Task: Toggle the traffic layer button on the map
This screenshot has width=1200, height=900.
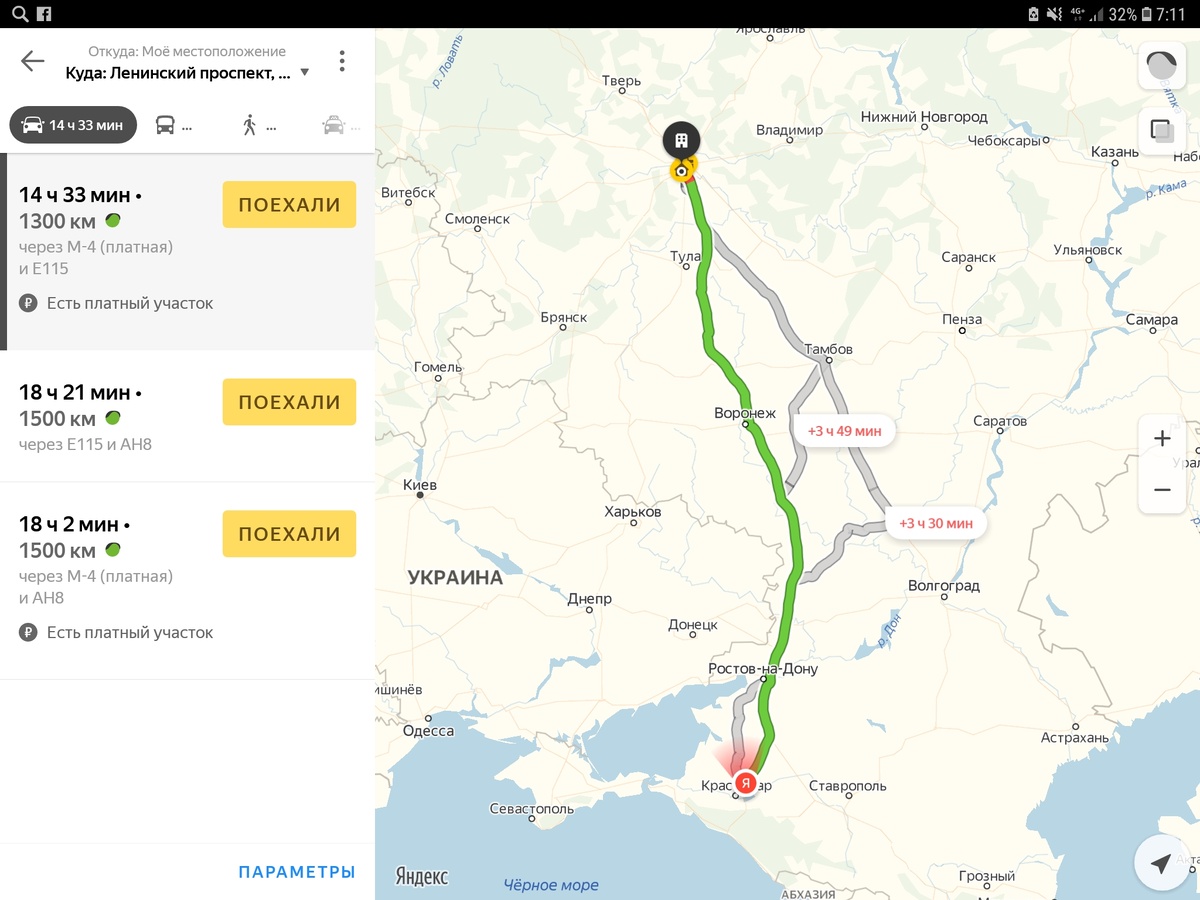Action: point(1162,66)
